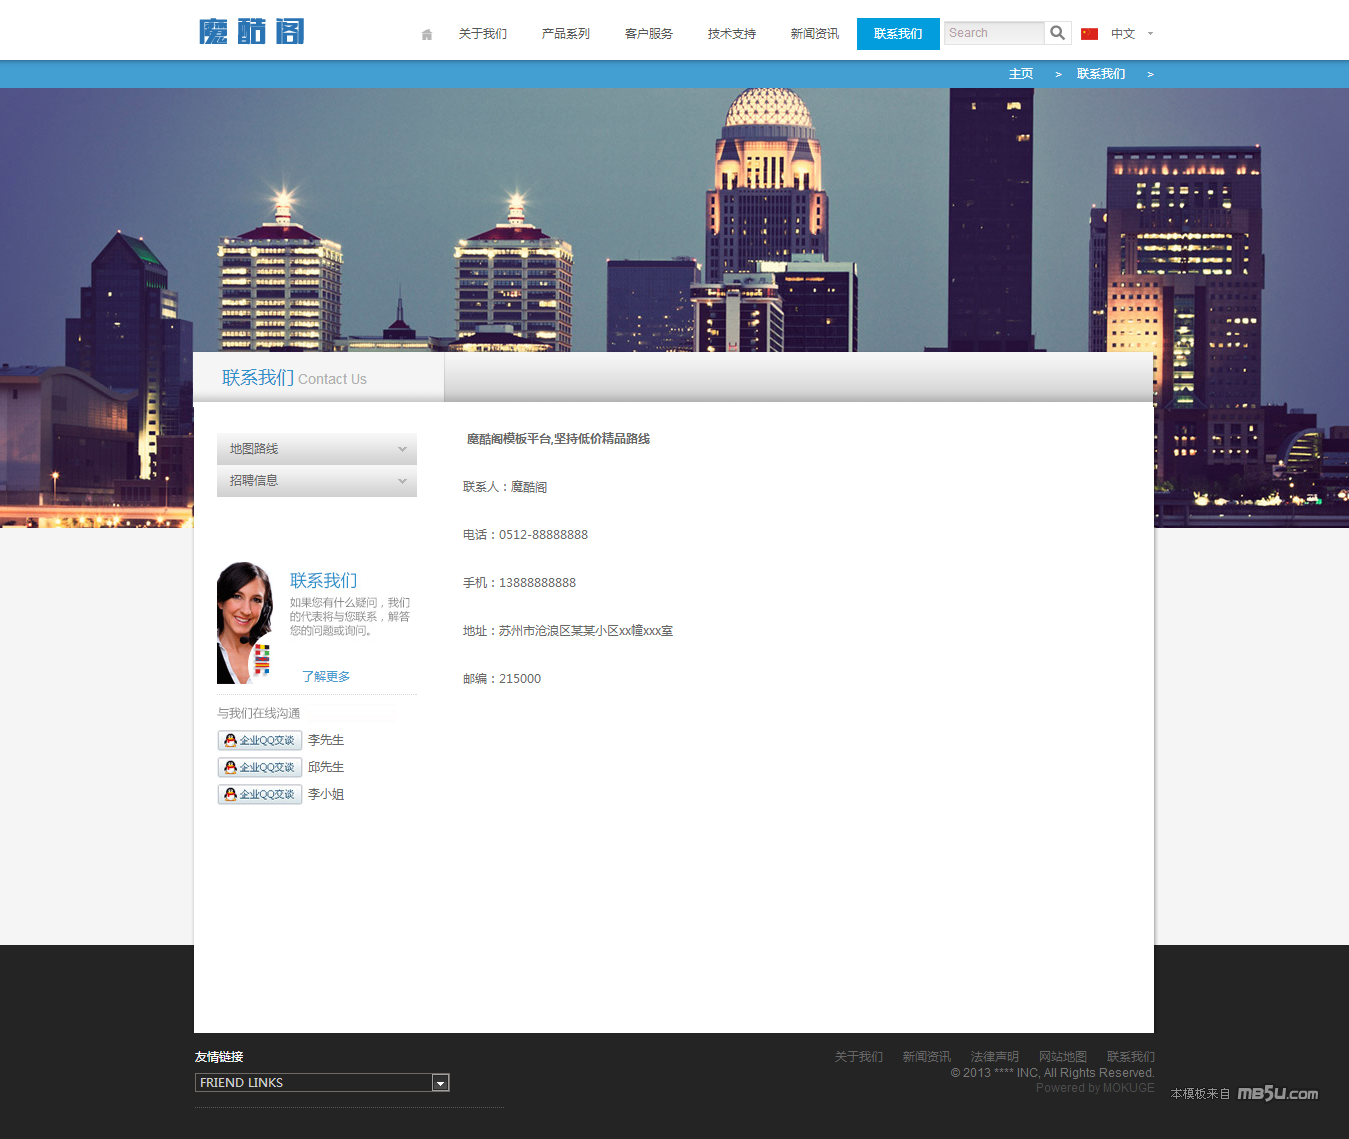1349x1139 pixels.
Task: Click the mb5u.com template source logo
Action: click(x=1277, y=1093)
